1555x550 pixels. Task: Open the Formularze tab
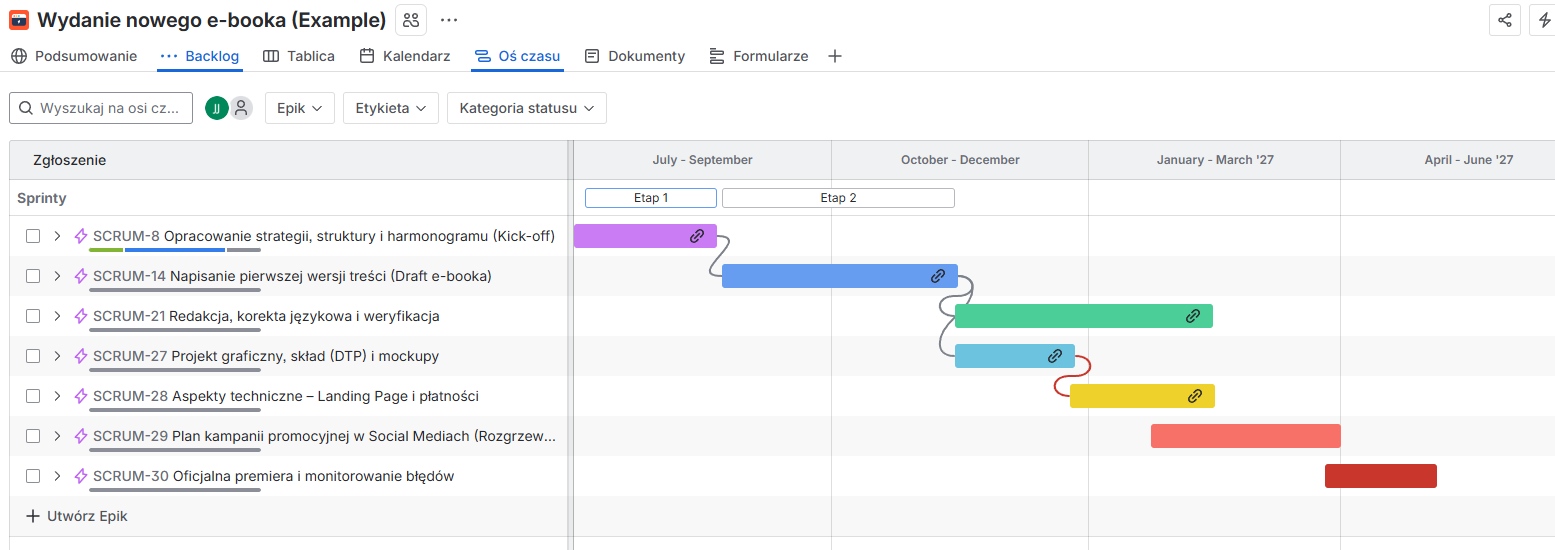759,56
